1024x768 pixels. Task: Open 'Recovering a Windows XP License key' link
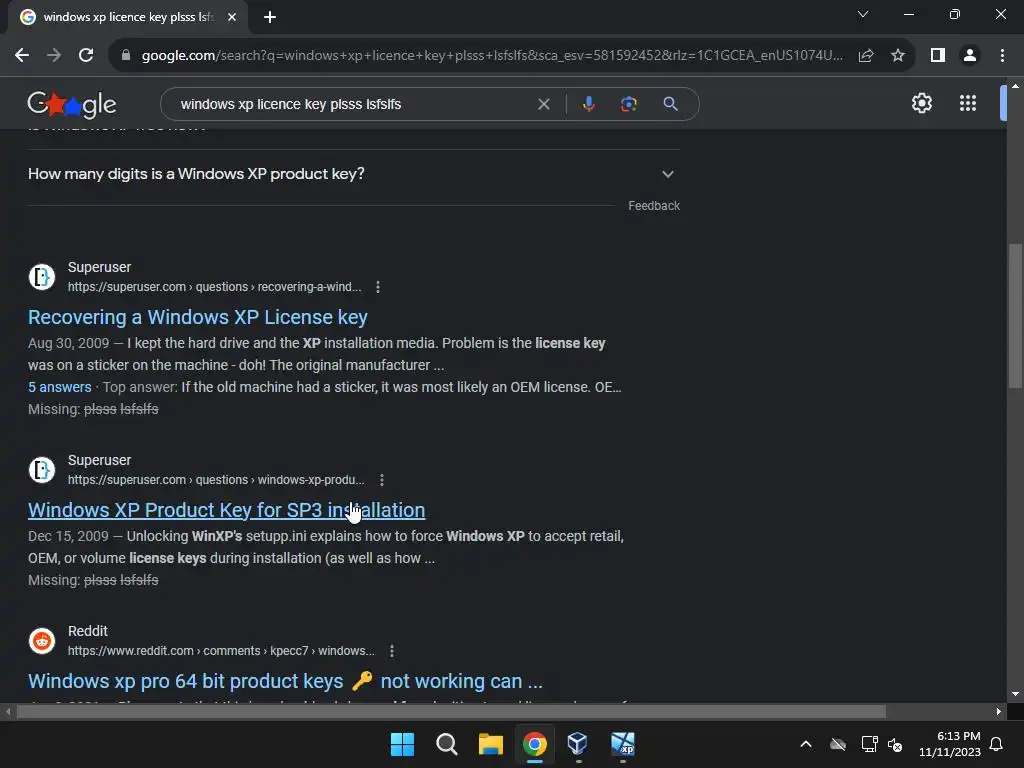pyautogui.click(x=198, y=317)
